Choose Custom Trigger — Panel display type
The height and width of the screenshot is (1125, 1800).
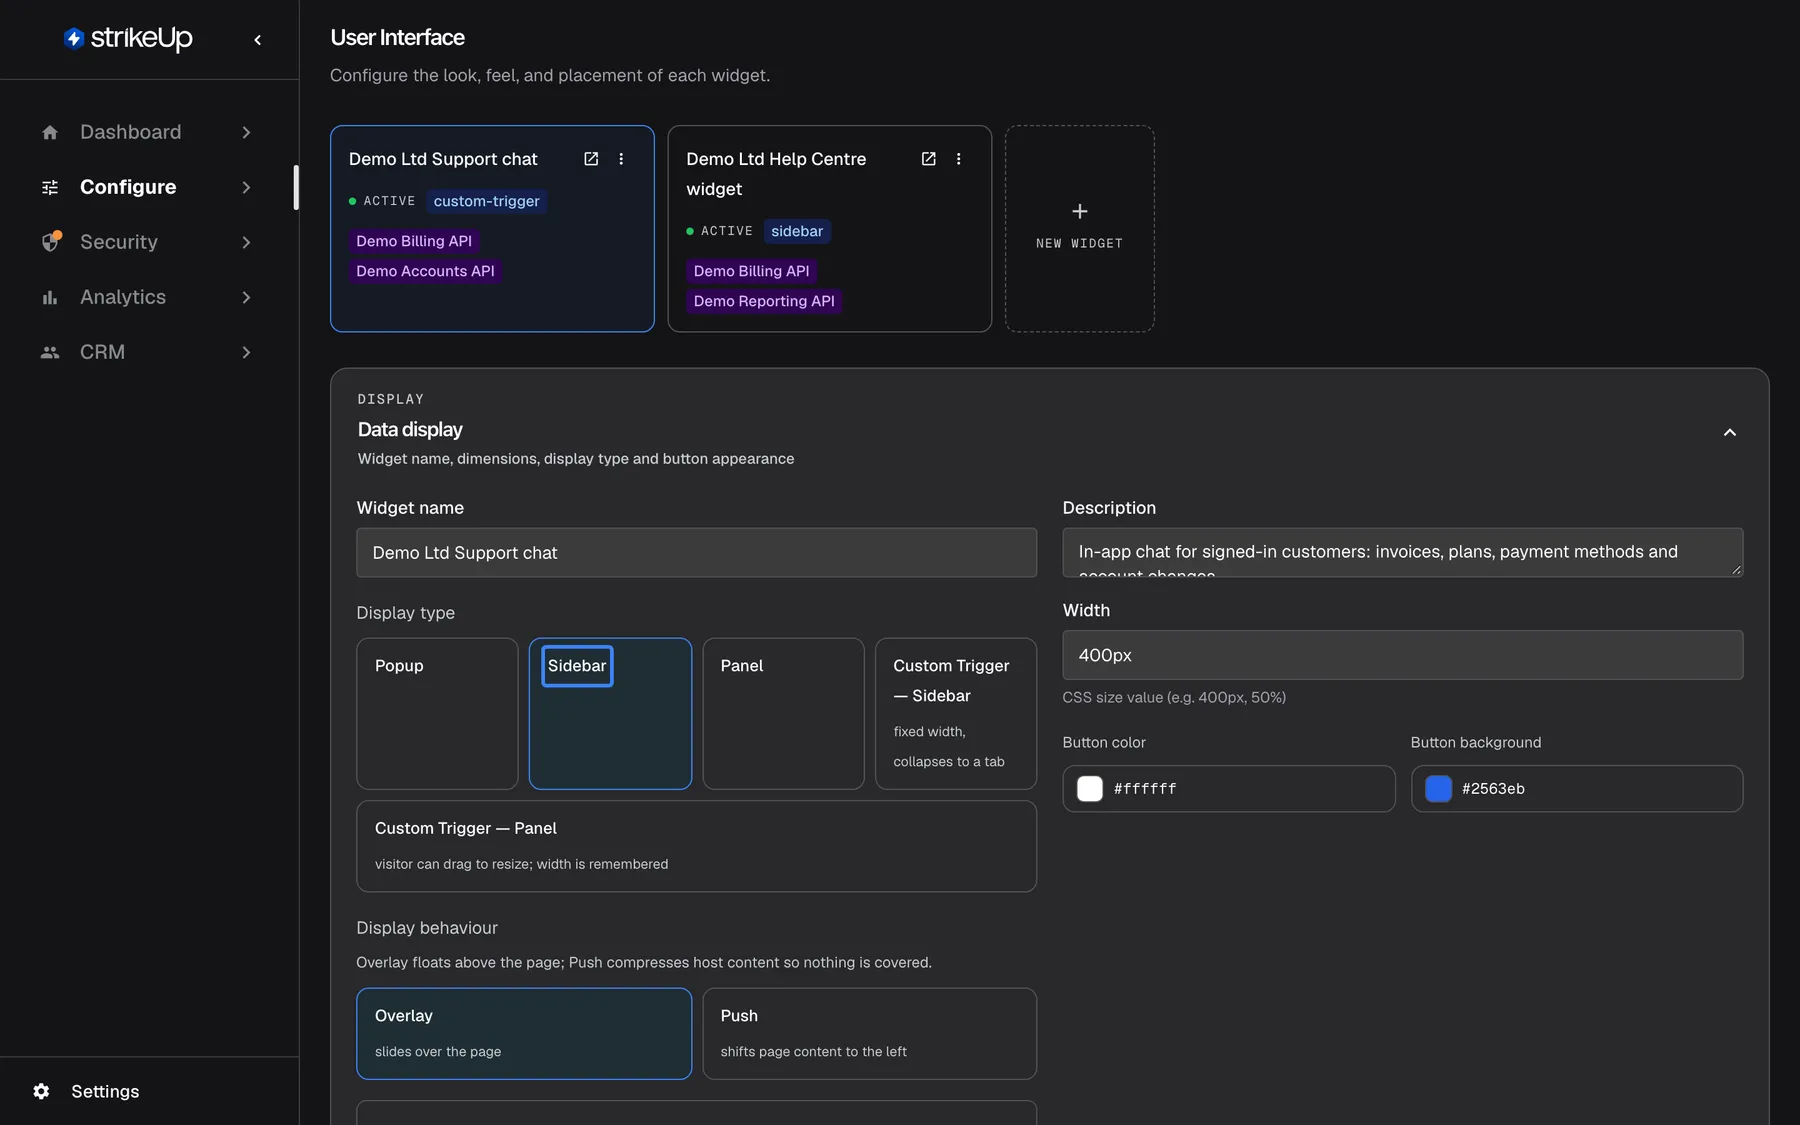pos(696,846)
